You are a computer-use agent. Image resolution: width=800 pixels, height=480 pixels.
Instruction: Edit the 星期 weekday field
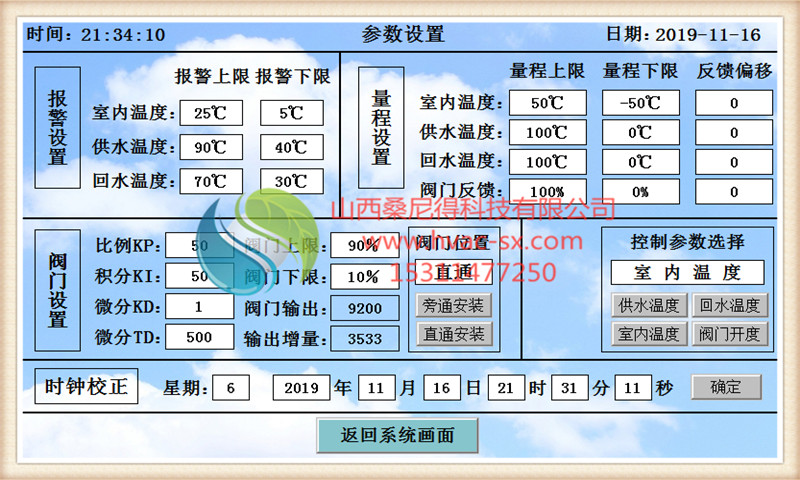231,388
